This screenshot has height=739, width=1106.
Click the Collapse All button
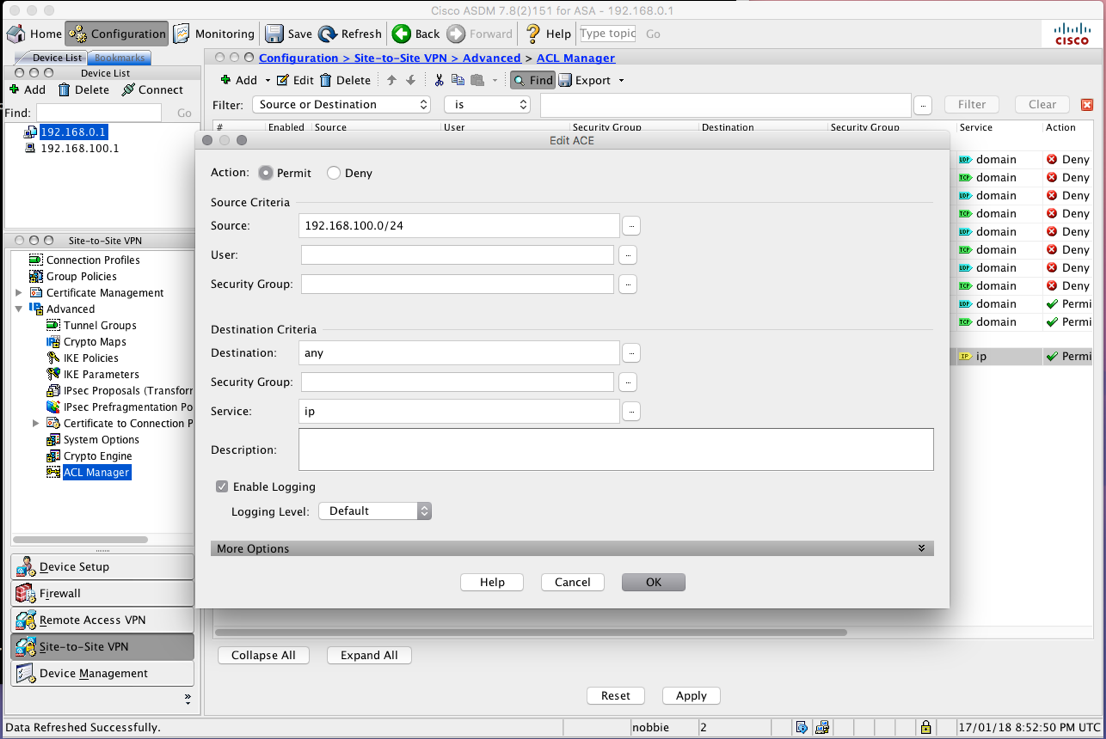click(x=263, y=655)
